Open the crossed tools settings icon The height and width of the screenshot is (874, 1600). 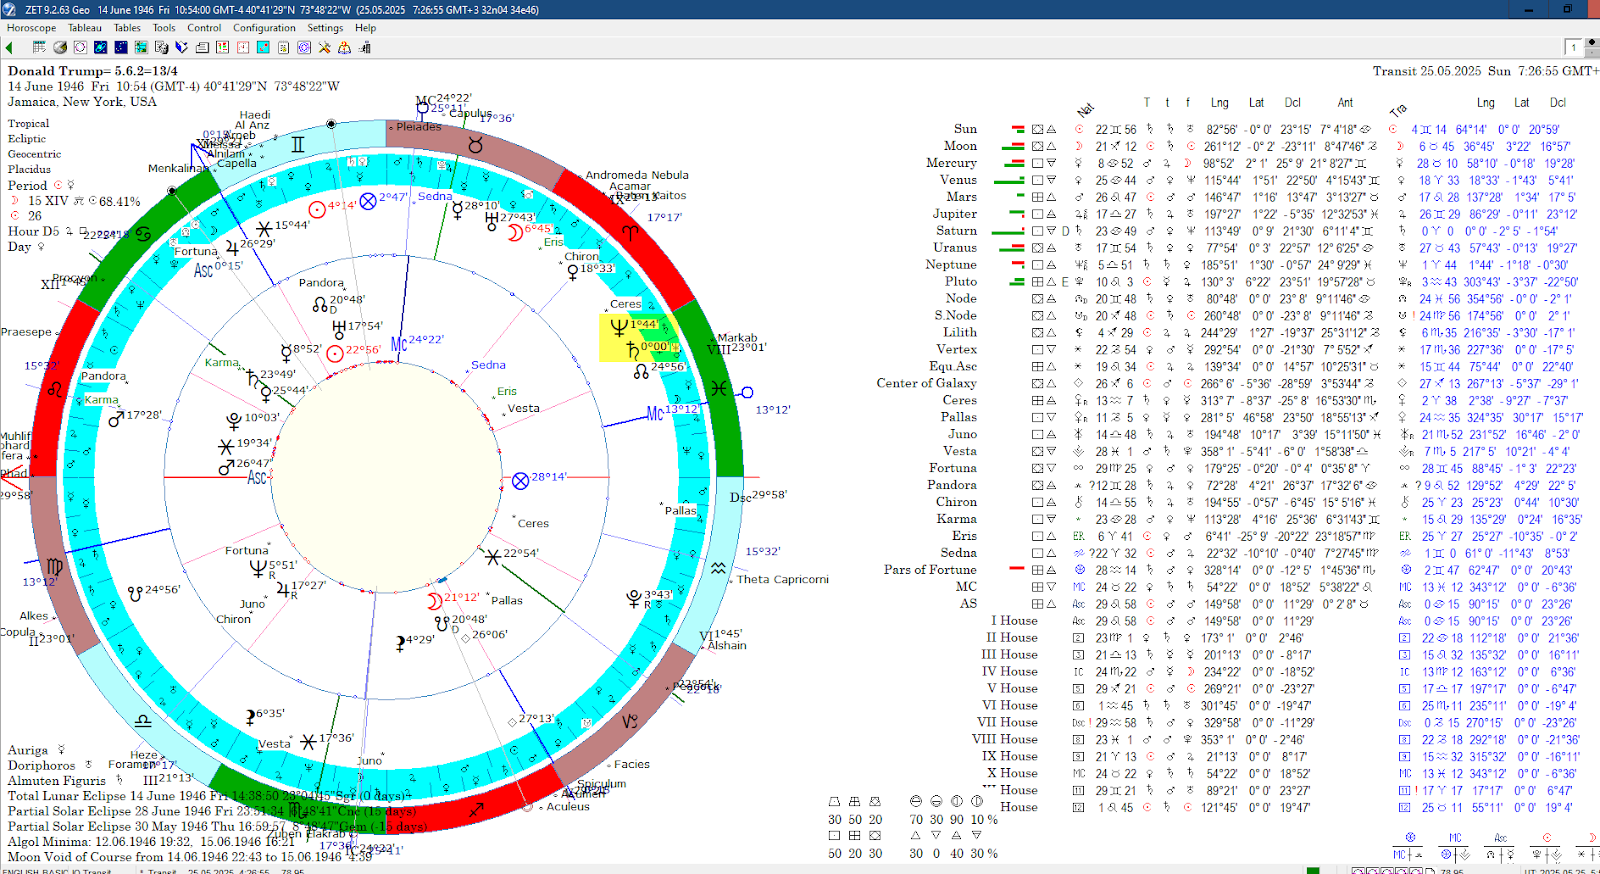(324, 47)
